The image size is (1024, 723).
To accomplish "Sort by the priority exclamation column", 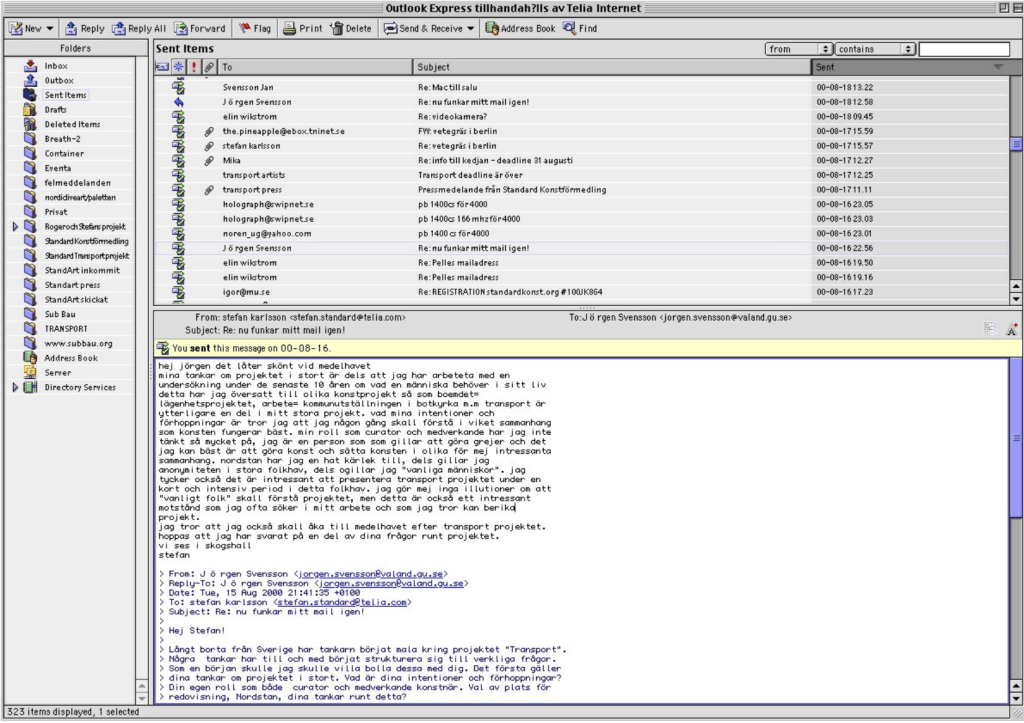I will click(x=193, y=67).
